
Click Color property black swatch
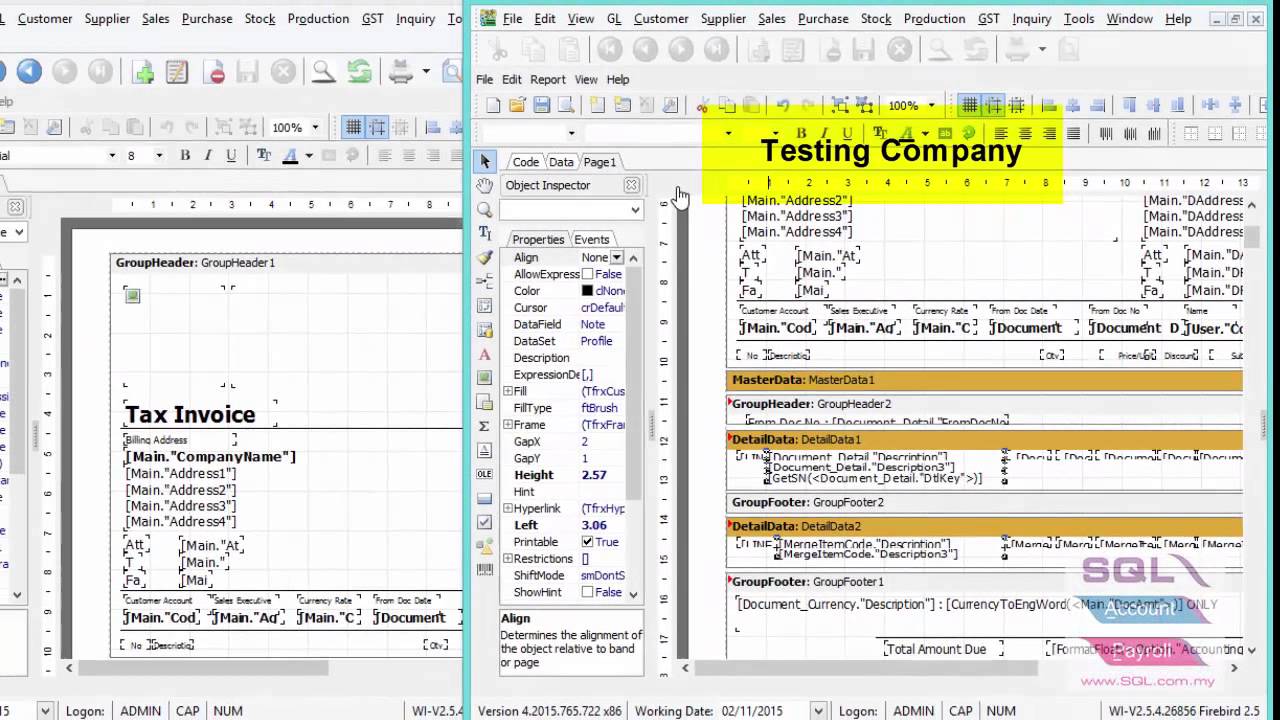pos(588,291)
